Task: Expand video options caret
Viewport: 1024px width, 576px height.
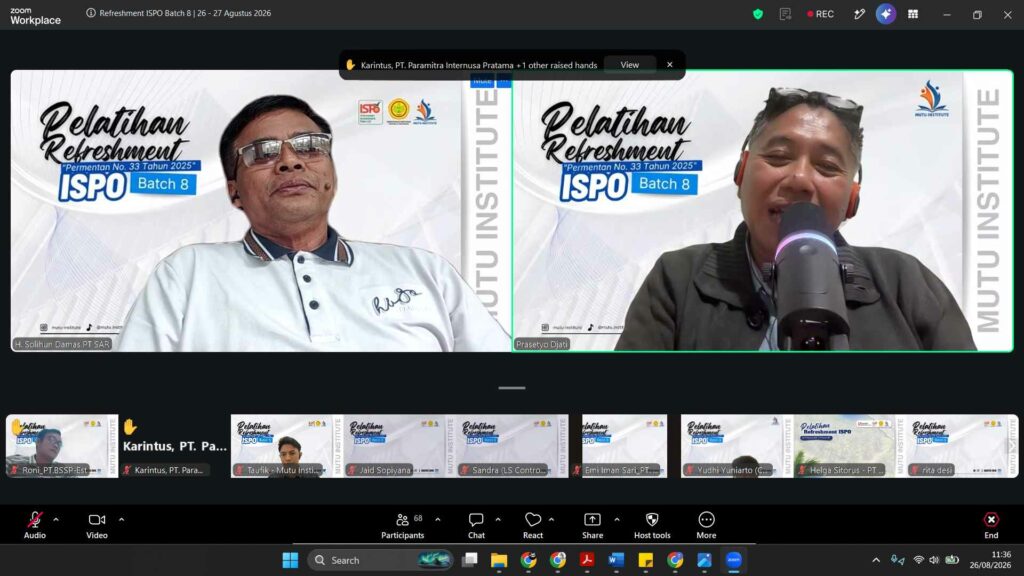Action: coord(121,520)
